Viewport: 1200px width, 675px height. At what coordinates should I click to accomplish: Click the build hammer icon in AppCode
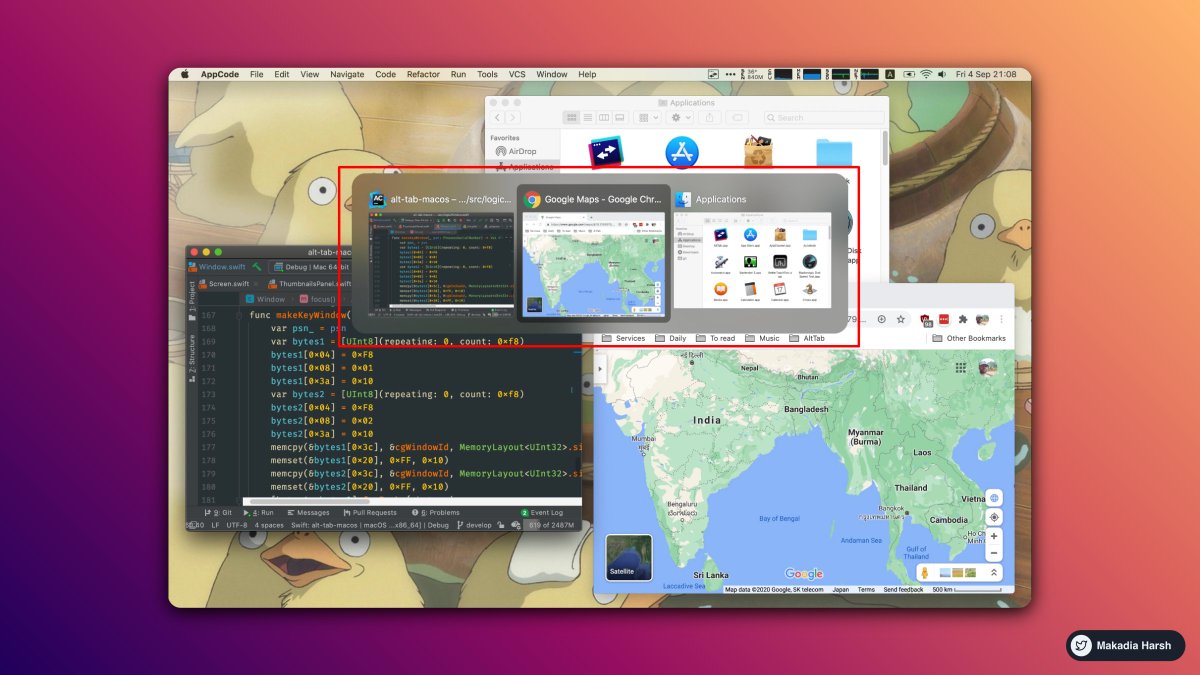point(257,267)
